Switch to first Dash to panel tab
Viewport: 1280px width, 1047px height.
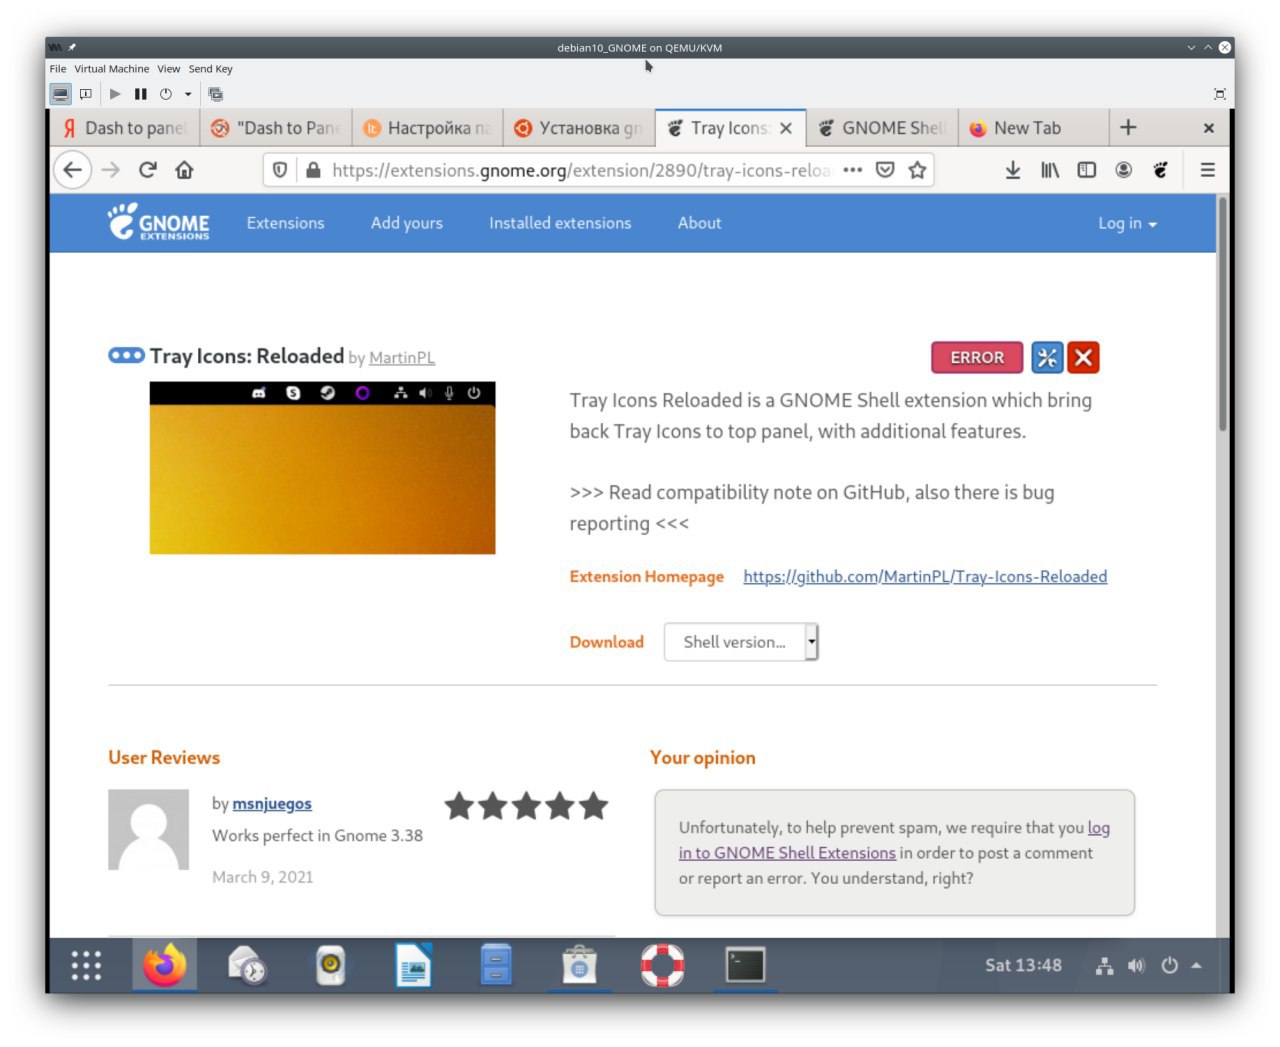click(x=124, y=128)
